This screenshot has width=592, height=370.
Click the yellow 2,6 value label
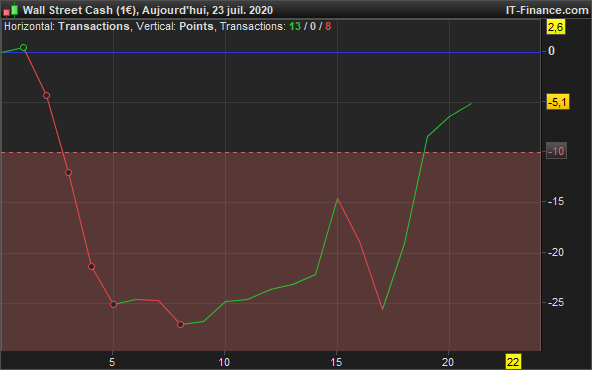tap(556, 27)
